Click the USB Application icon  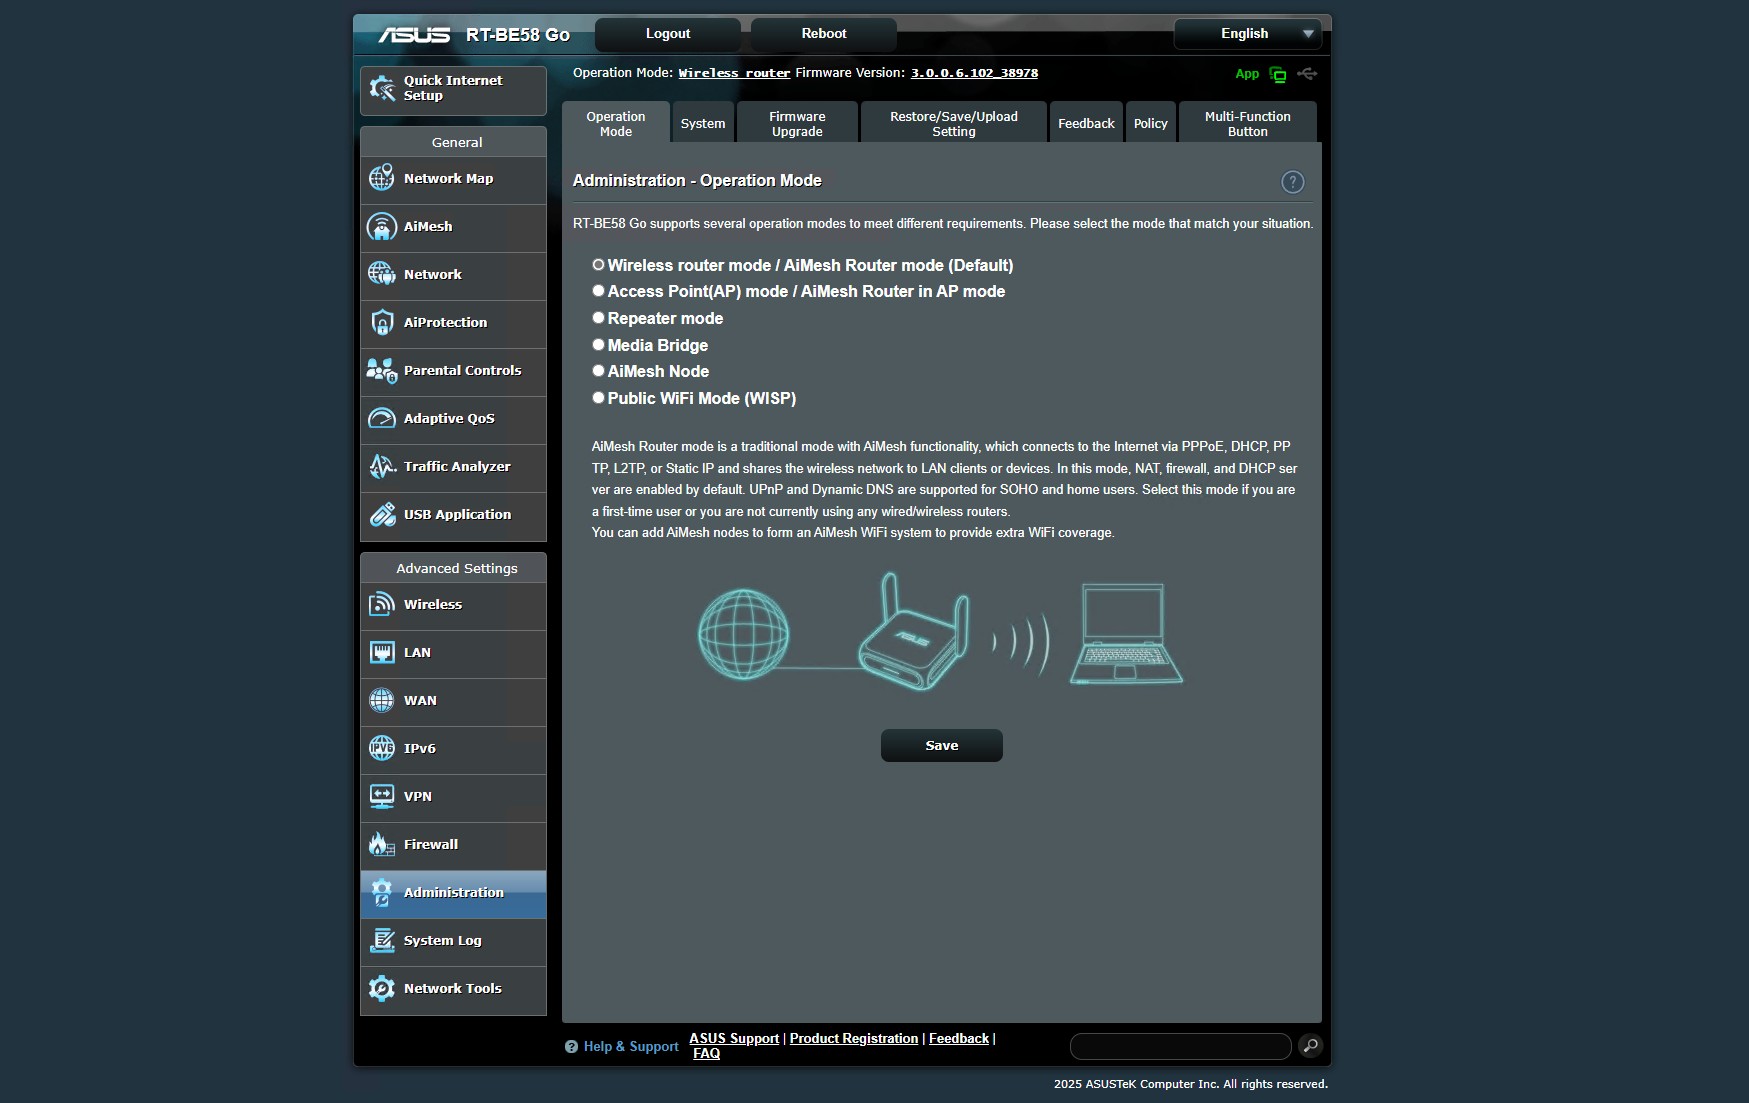coord(382,514)
